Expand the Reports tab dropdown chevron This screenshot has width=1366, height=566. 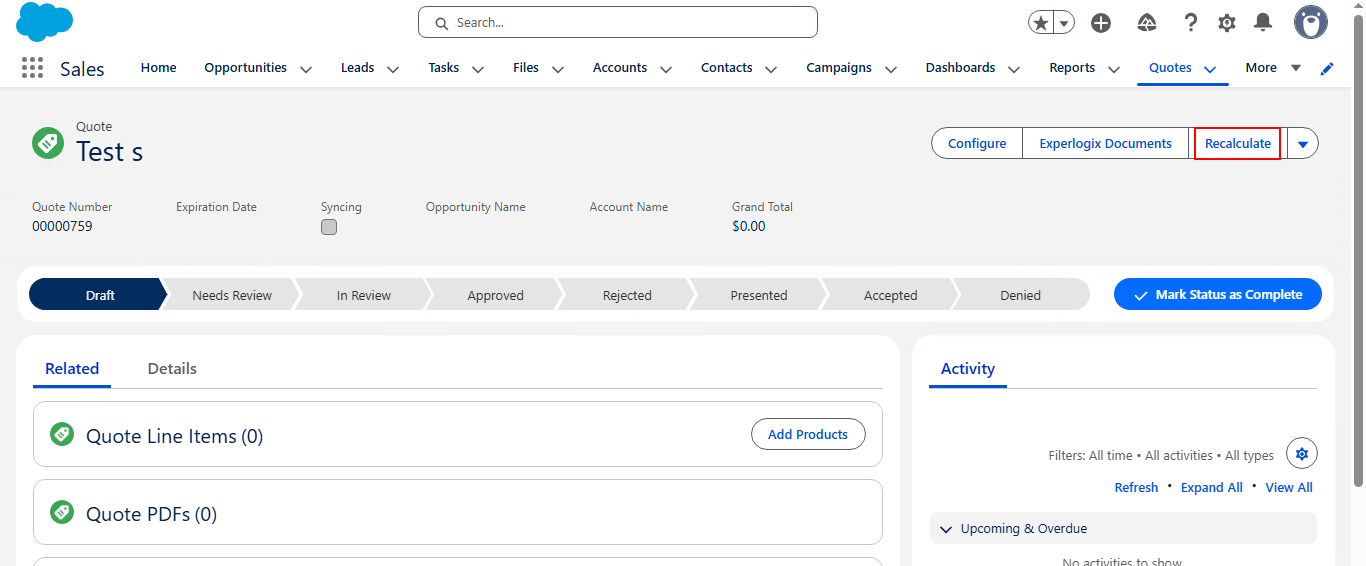1114,69
